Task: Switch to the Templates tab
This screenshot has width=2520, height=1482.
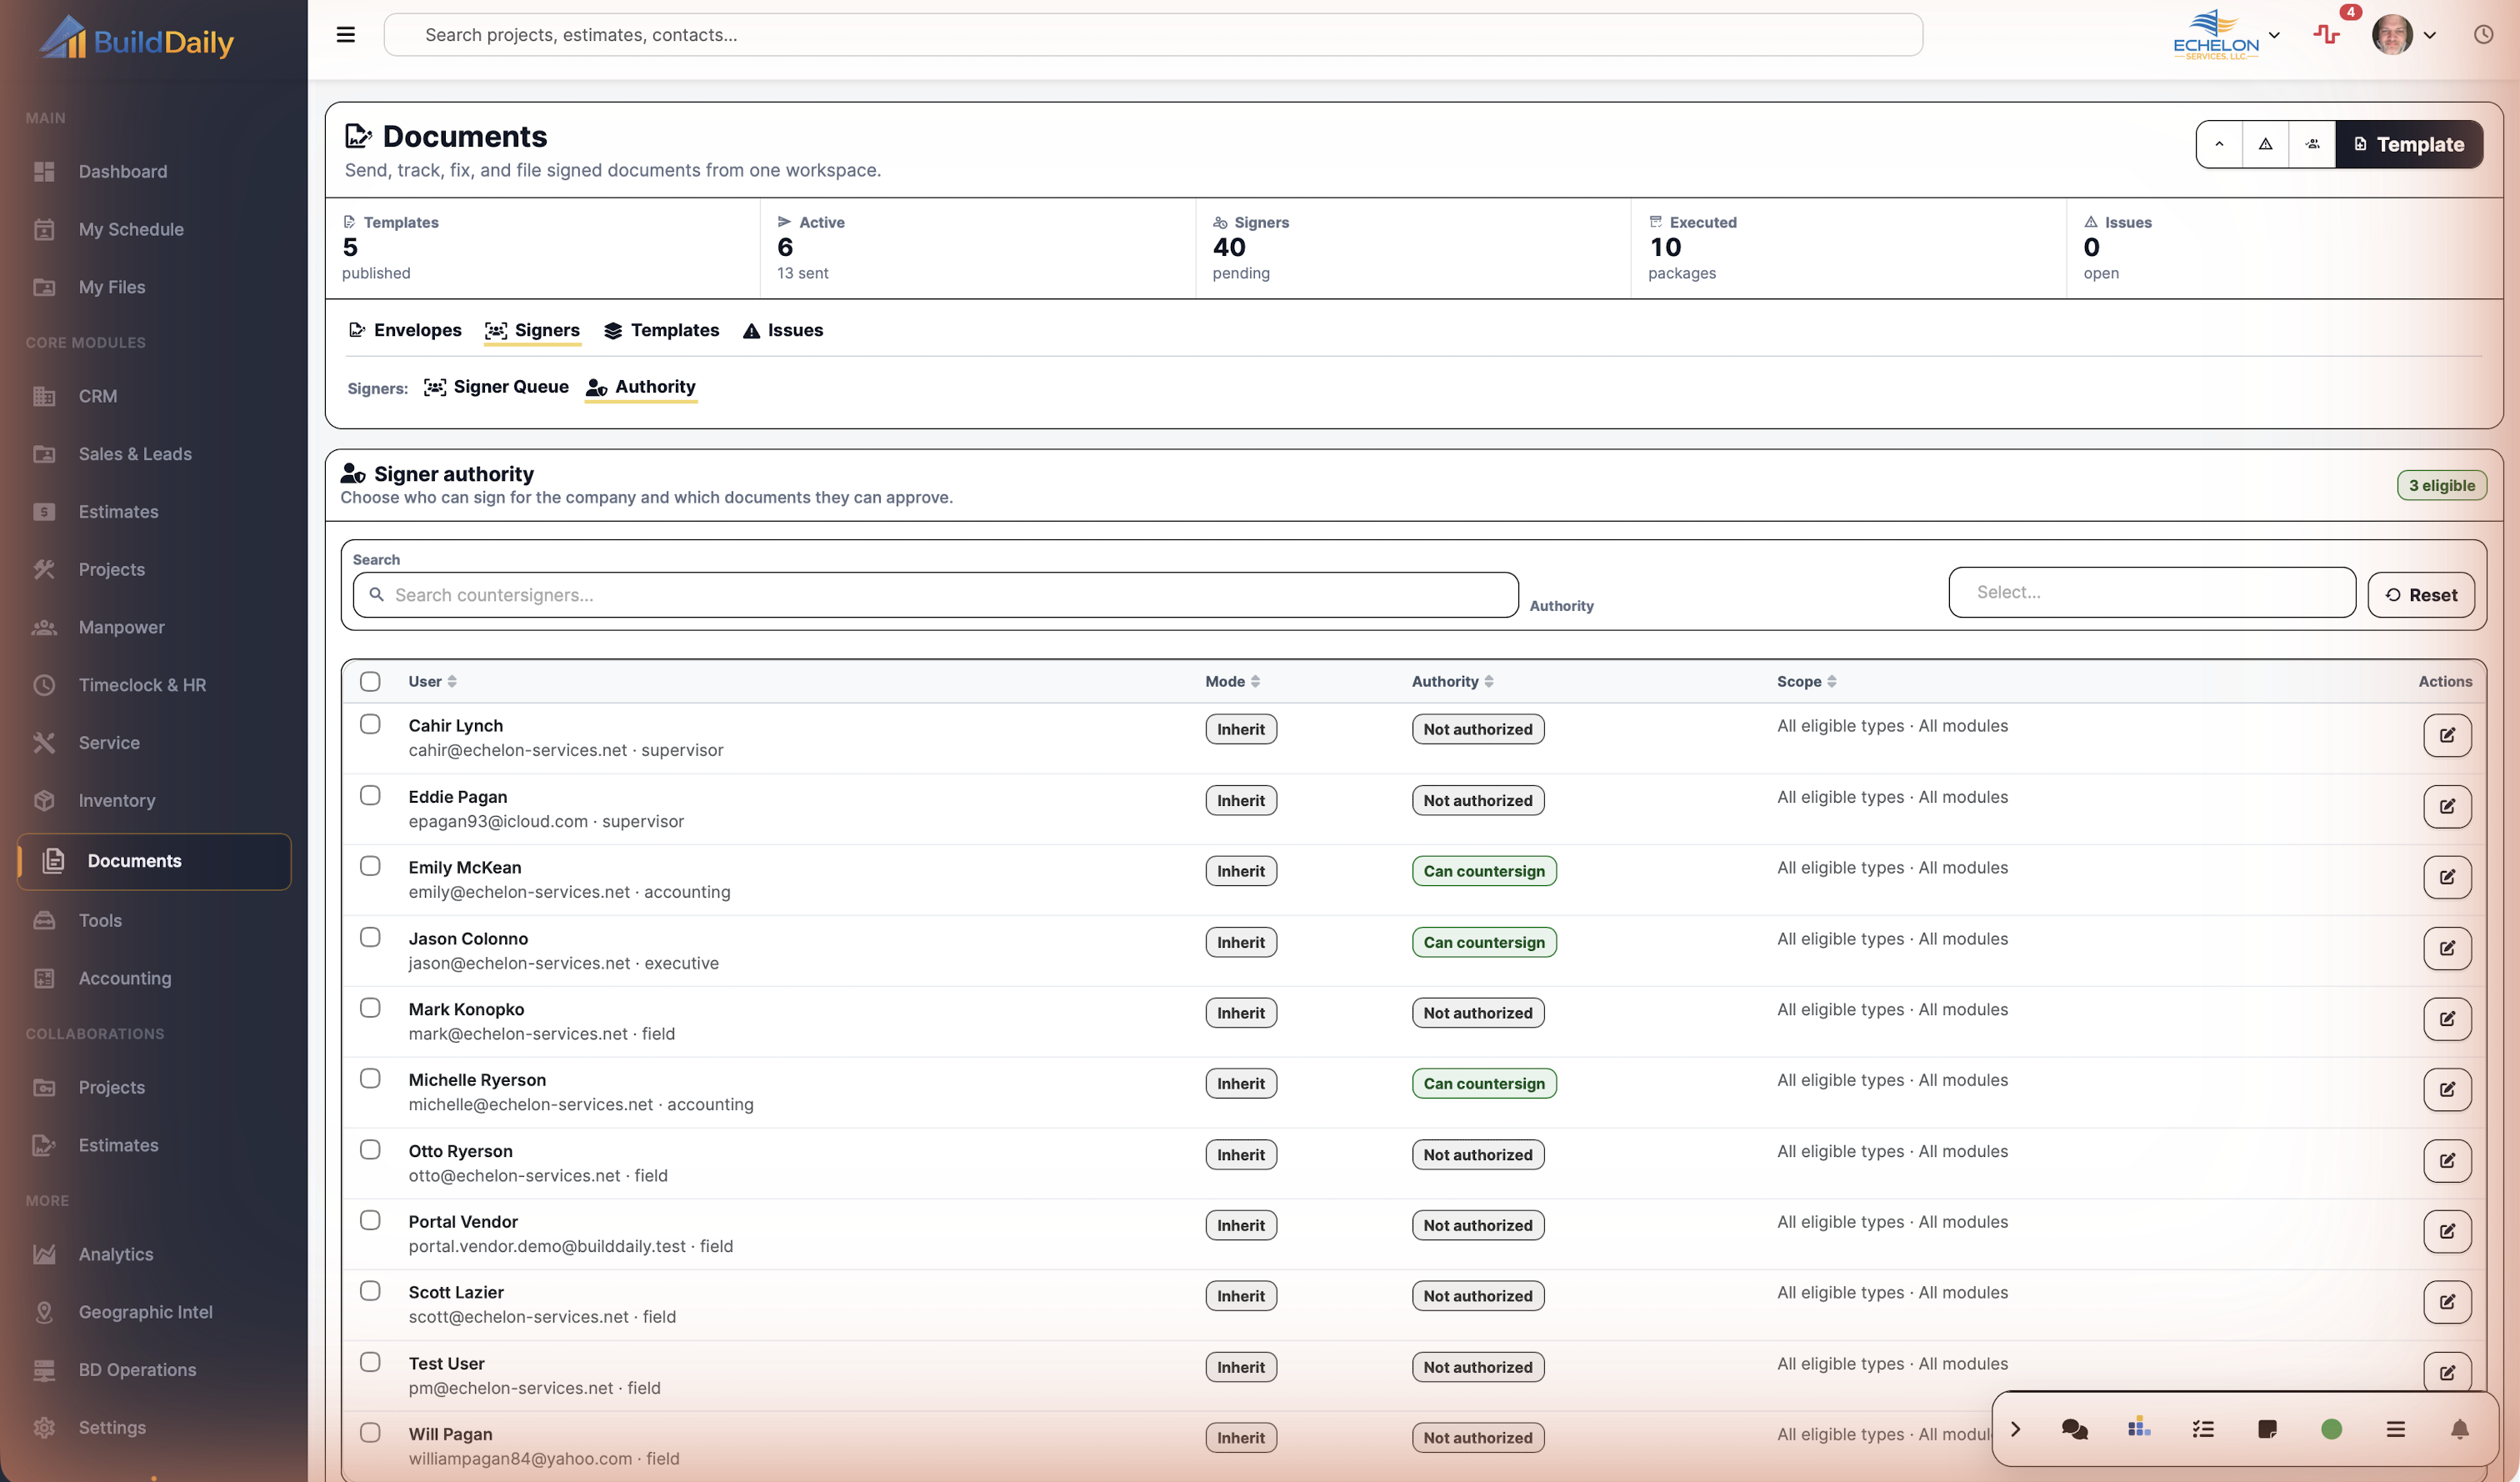Action: click(661, 330)
